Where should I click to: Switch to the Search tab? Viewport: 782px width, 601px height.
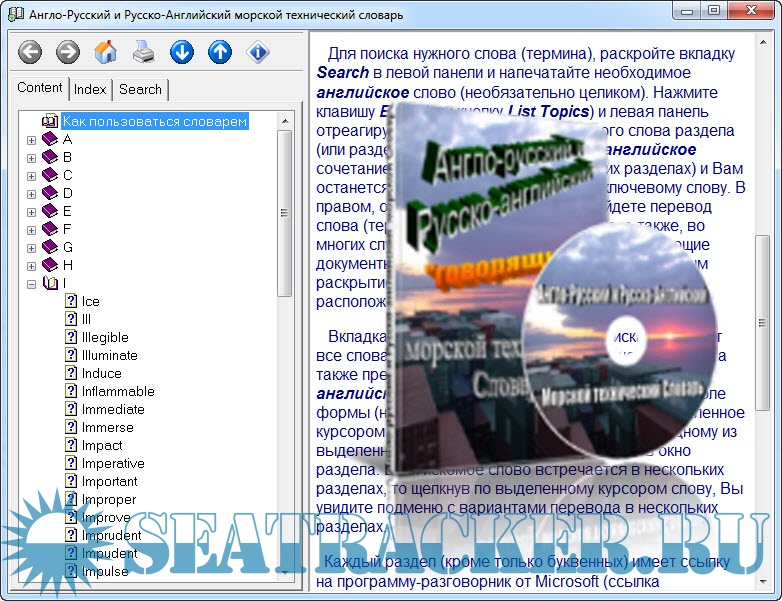[x=140, y=89]
